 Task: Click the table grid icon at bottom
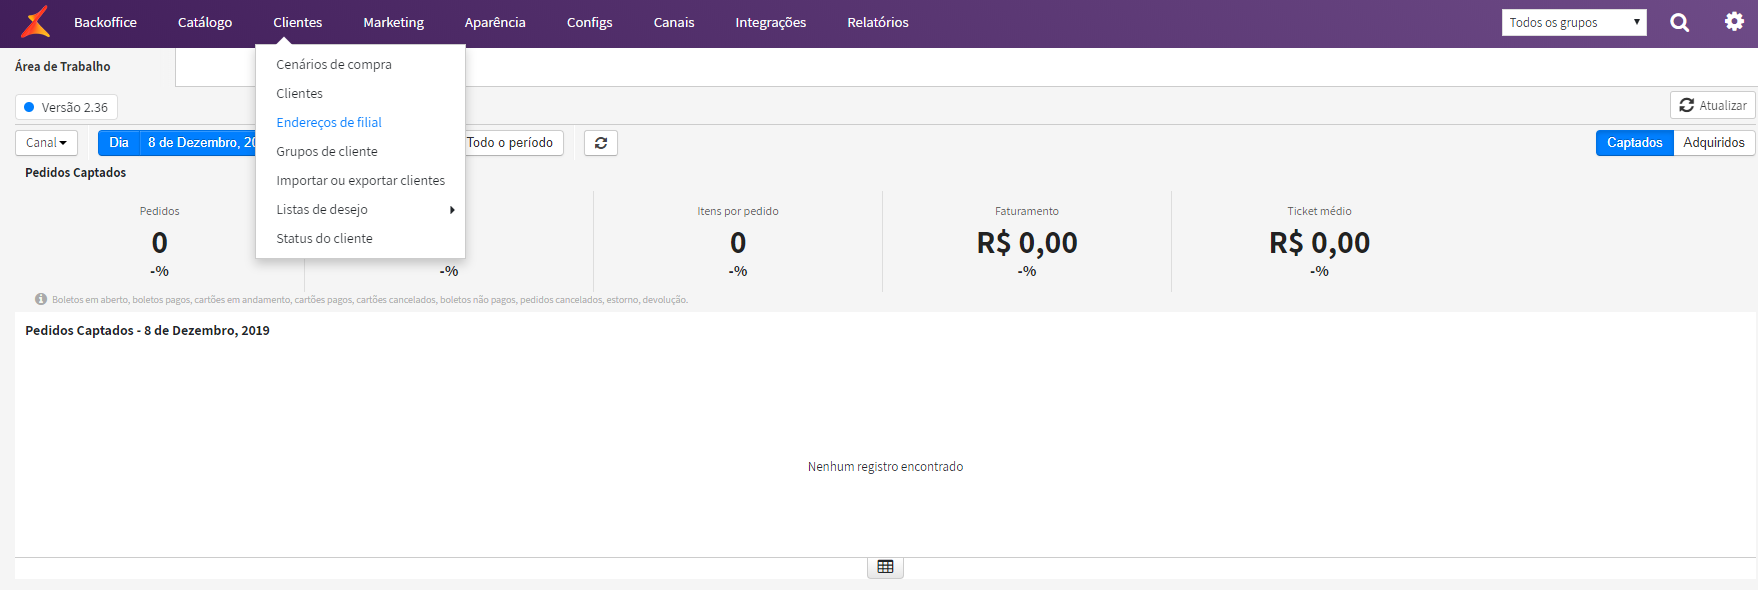point(885,567)
